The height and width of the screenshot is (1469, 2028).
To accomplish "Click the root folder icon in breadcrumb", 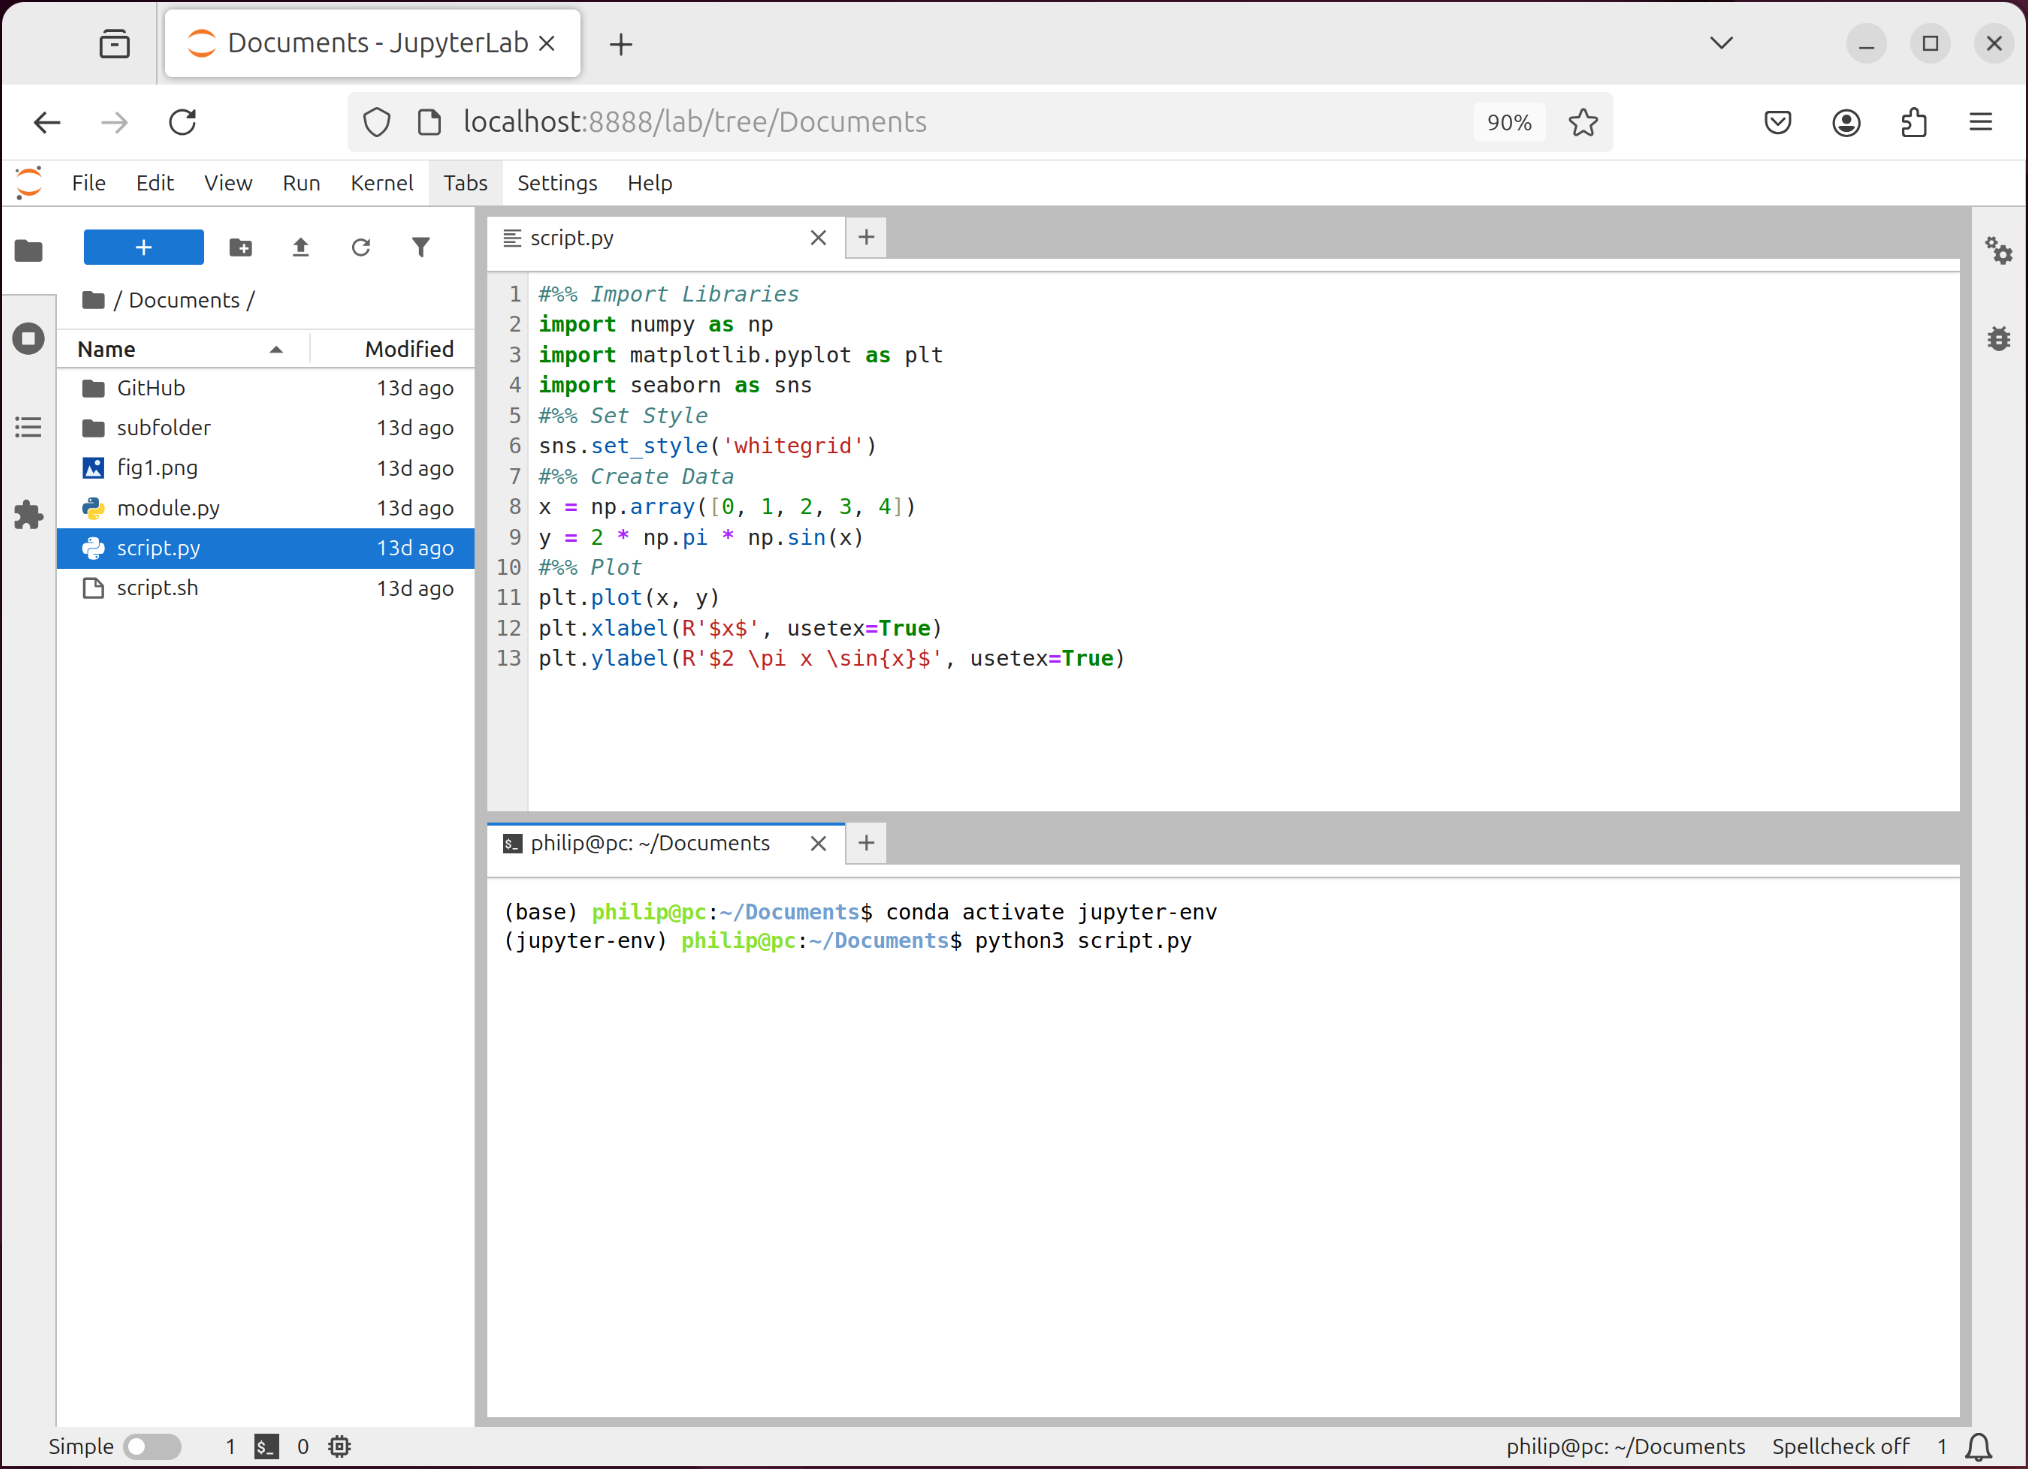I will [94, 300].
